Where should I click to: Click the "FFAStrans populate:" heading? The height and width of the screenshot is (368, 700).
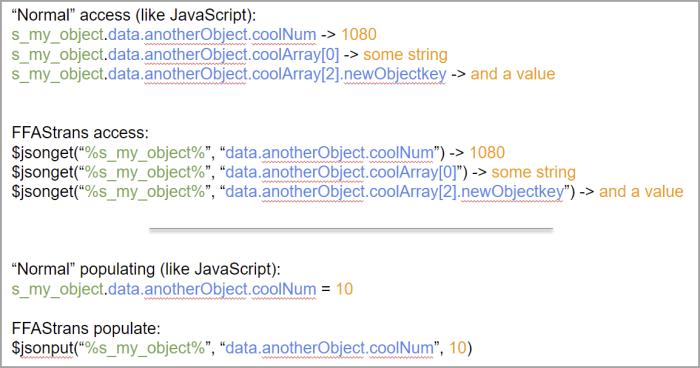click(x=86, y=329)
